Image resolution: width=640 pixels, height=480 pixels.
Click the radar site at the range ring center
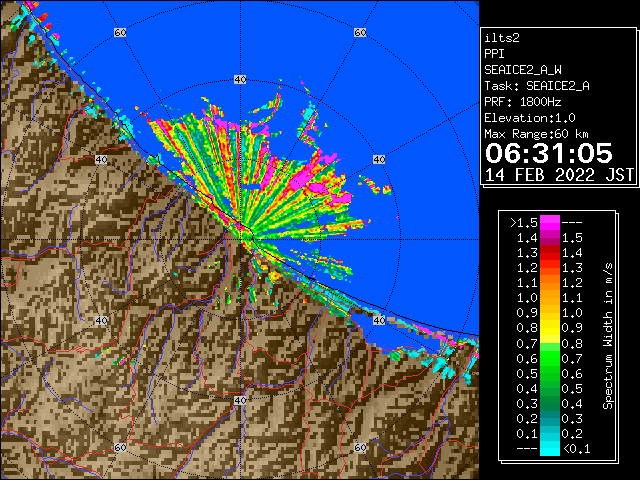coord(240,240)
